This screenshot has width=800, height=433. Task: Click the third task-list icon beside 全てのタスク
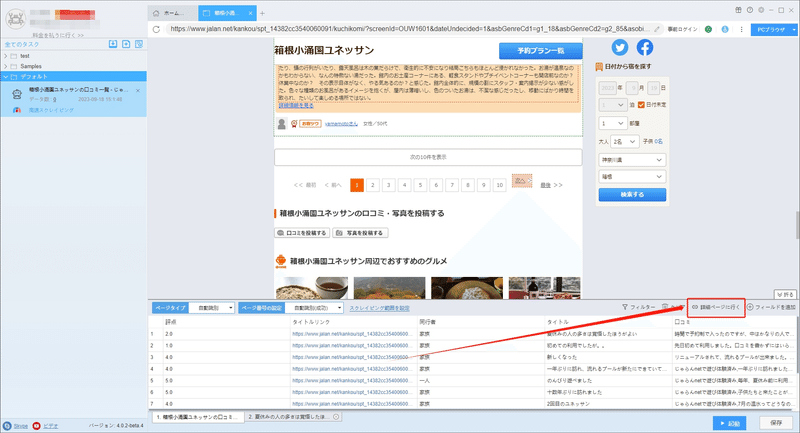tap(139, 44)
